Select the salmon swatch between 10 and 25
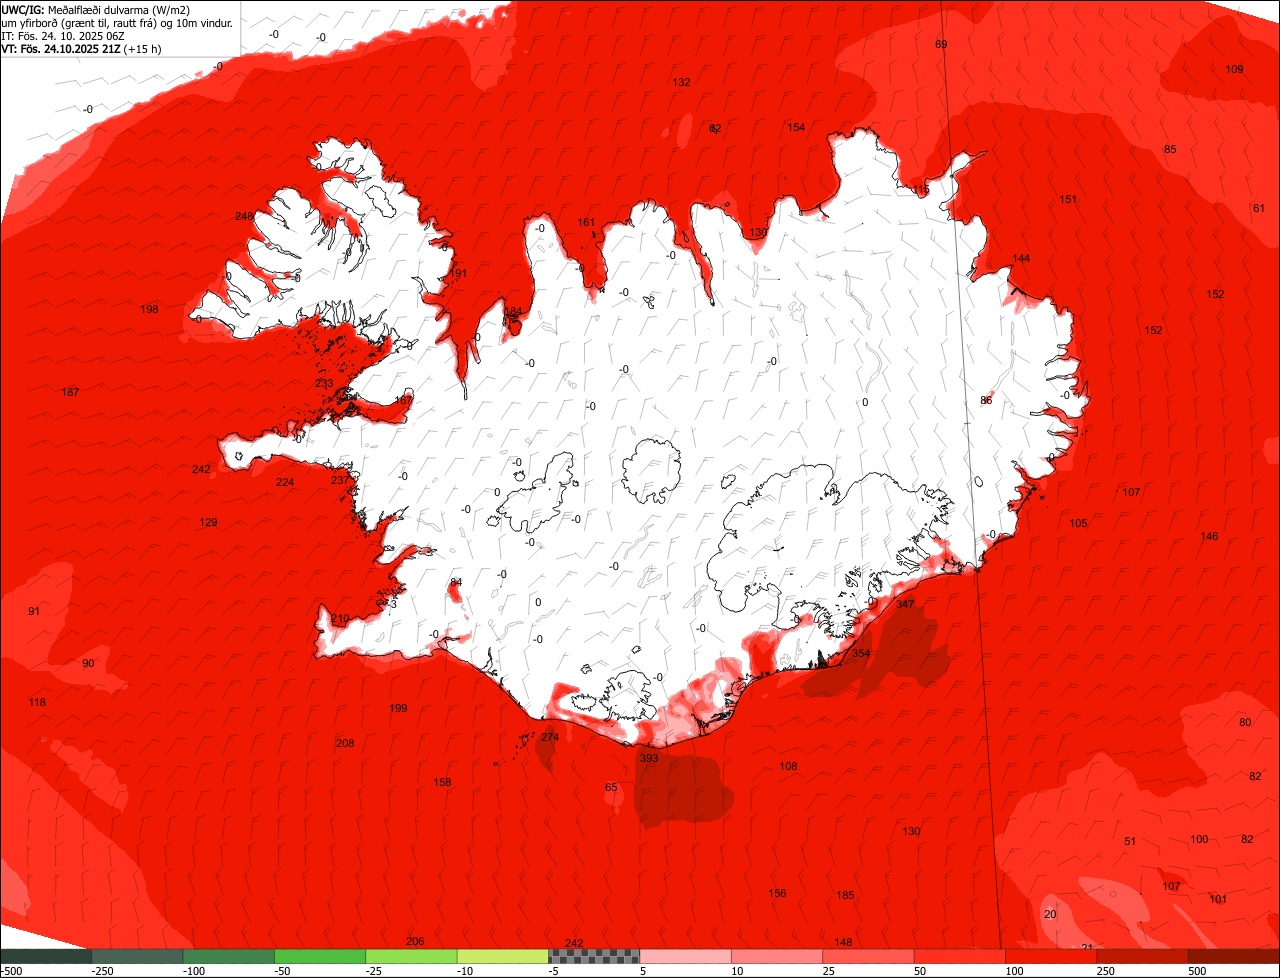The image size is (1280, 978). 777,956
